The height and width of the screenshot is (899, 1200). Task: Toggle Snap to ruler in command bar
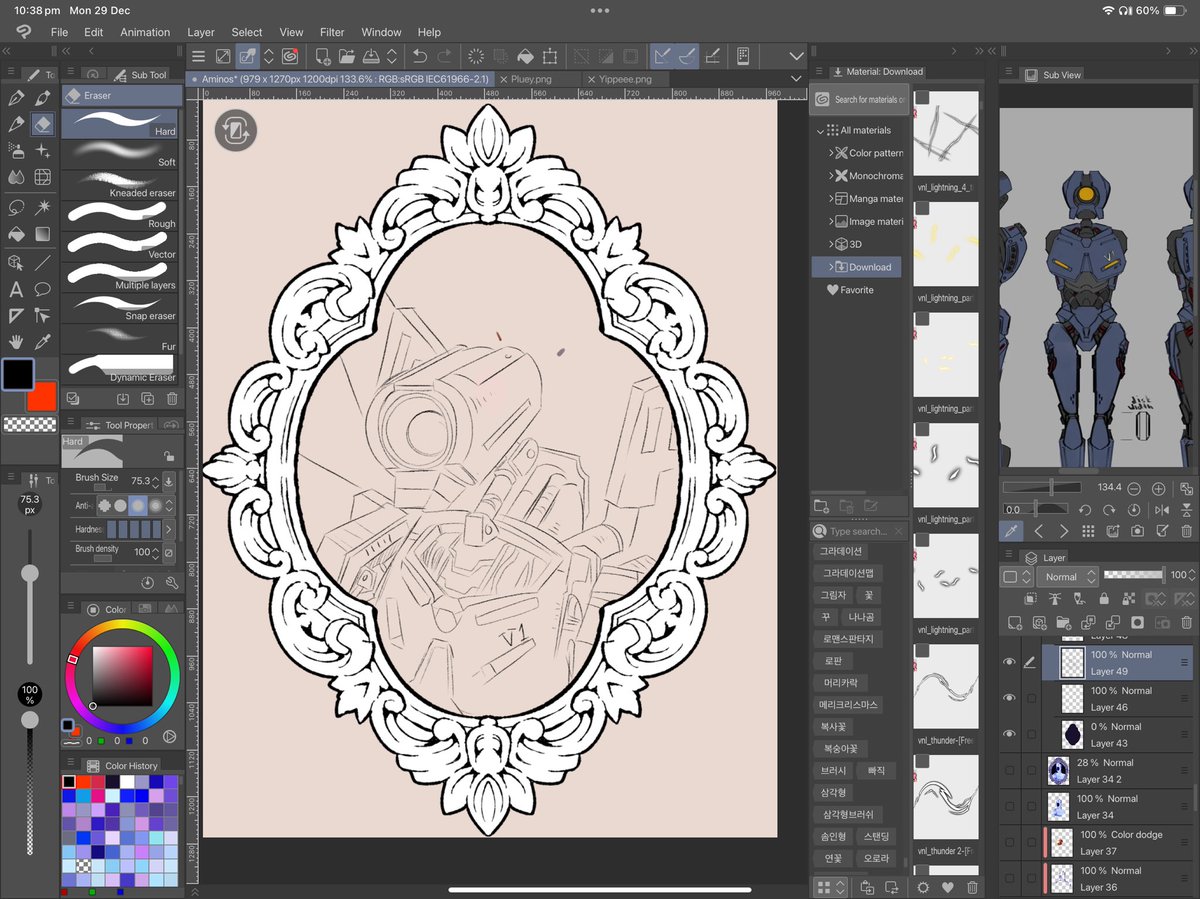pyautogui.click(x=662, y=57)
